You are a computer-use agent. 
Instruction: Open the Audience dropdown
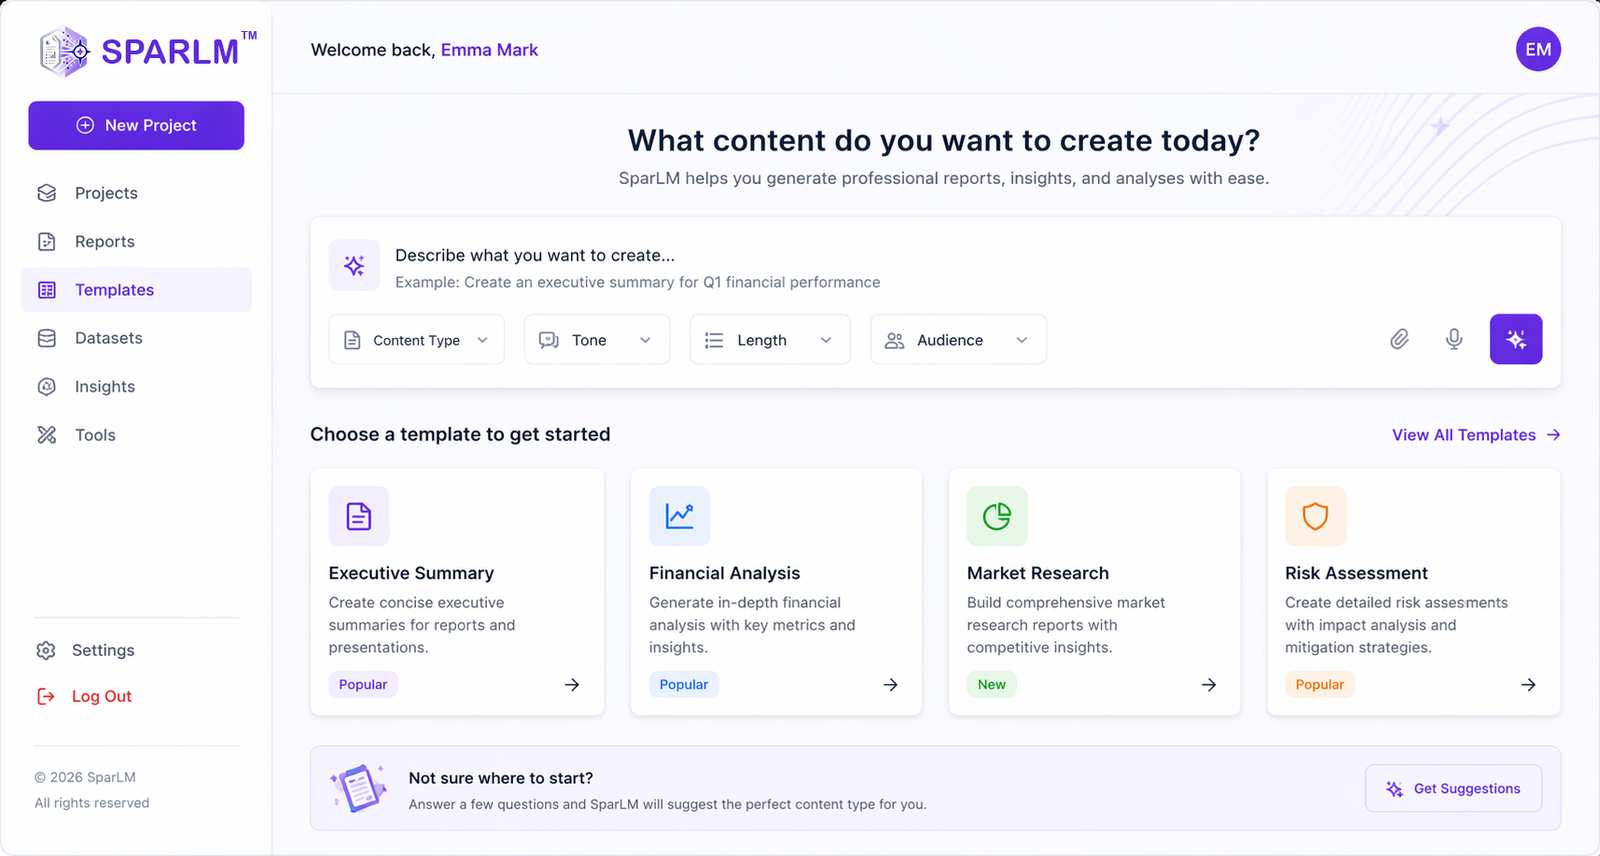click(x=957, y=340)
